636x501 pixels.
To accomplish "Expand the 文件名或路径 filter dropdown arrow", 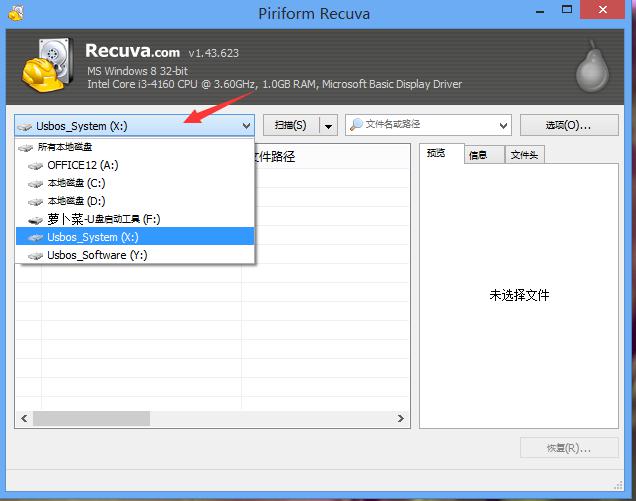I will 503,125.
